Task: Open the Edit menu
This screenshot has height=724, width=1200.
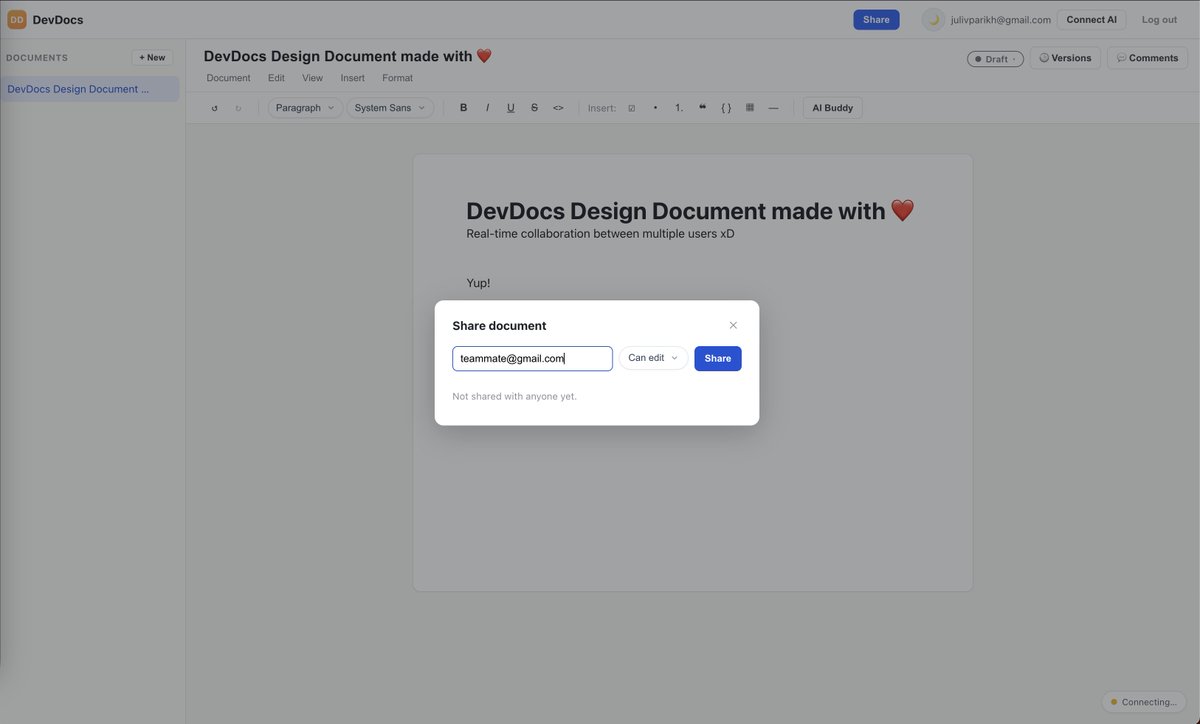Action: click(x=276, y=78)
